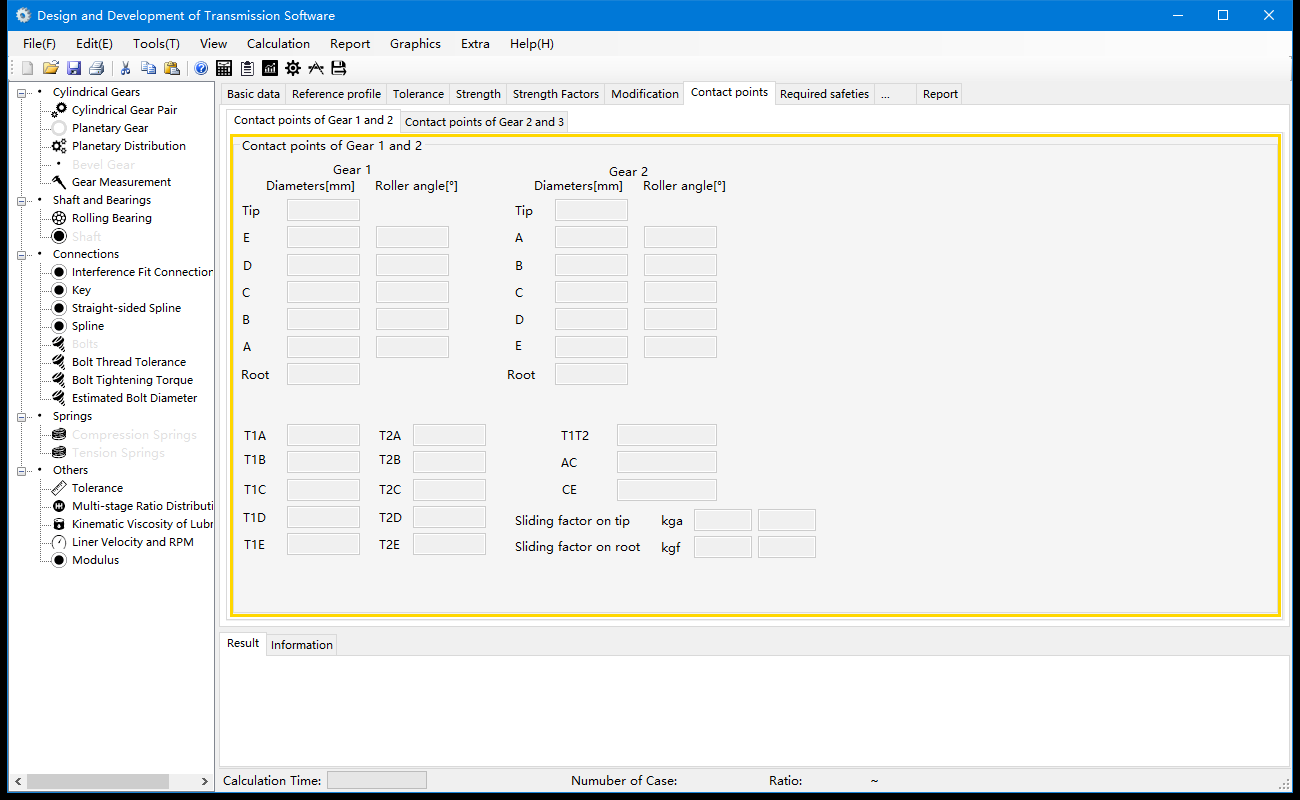Collapse the Cylindrical Gears tree node
The height and width of the screenshot is (800, 1300).
(x=22, y=92)
